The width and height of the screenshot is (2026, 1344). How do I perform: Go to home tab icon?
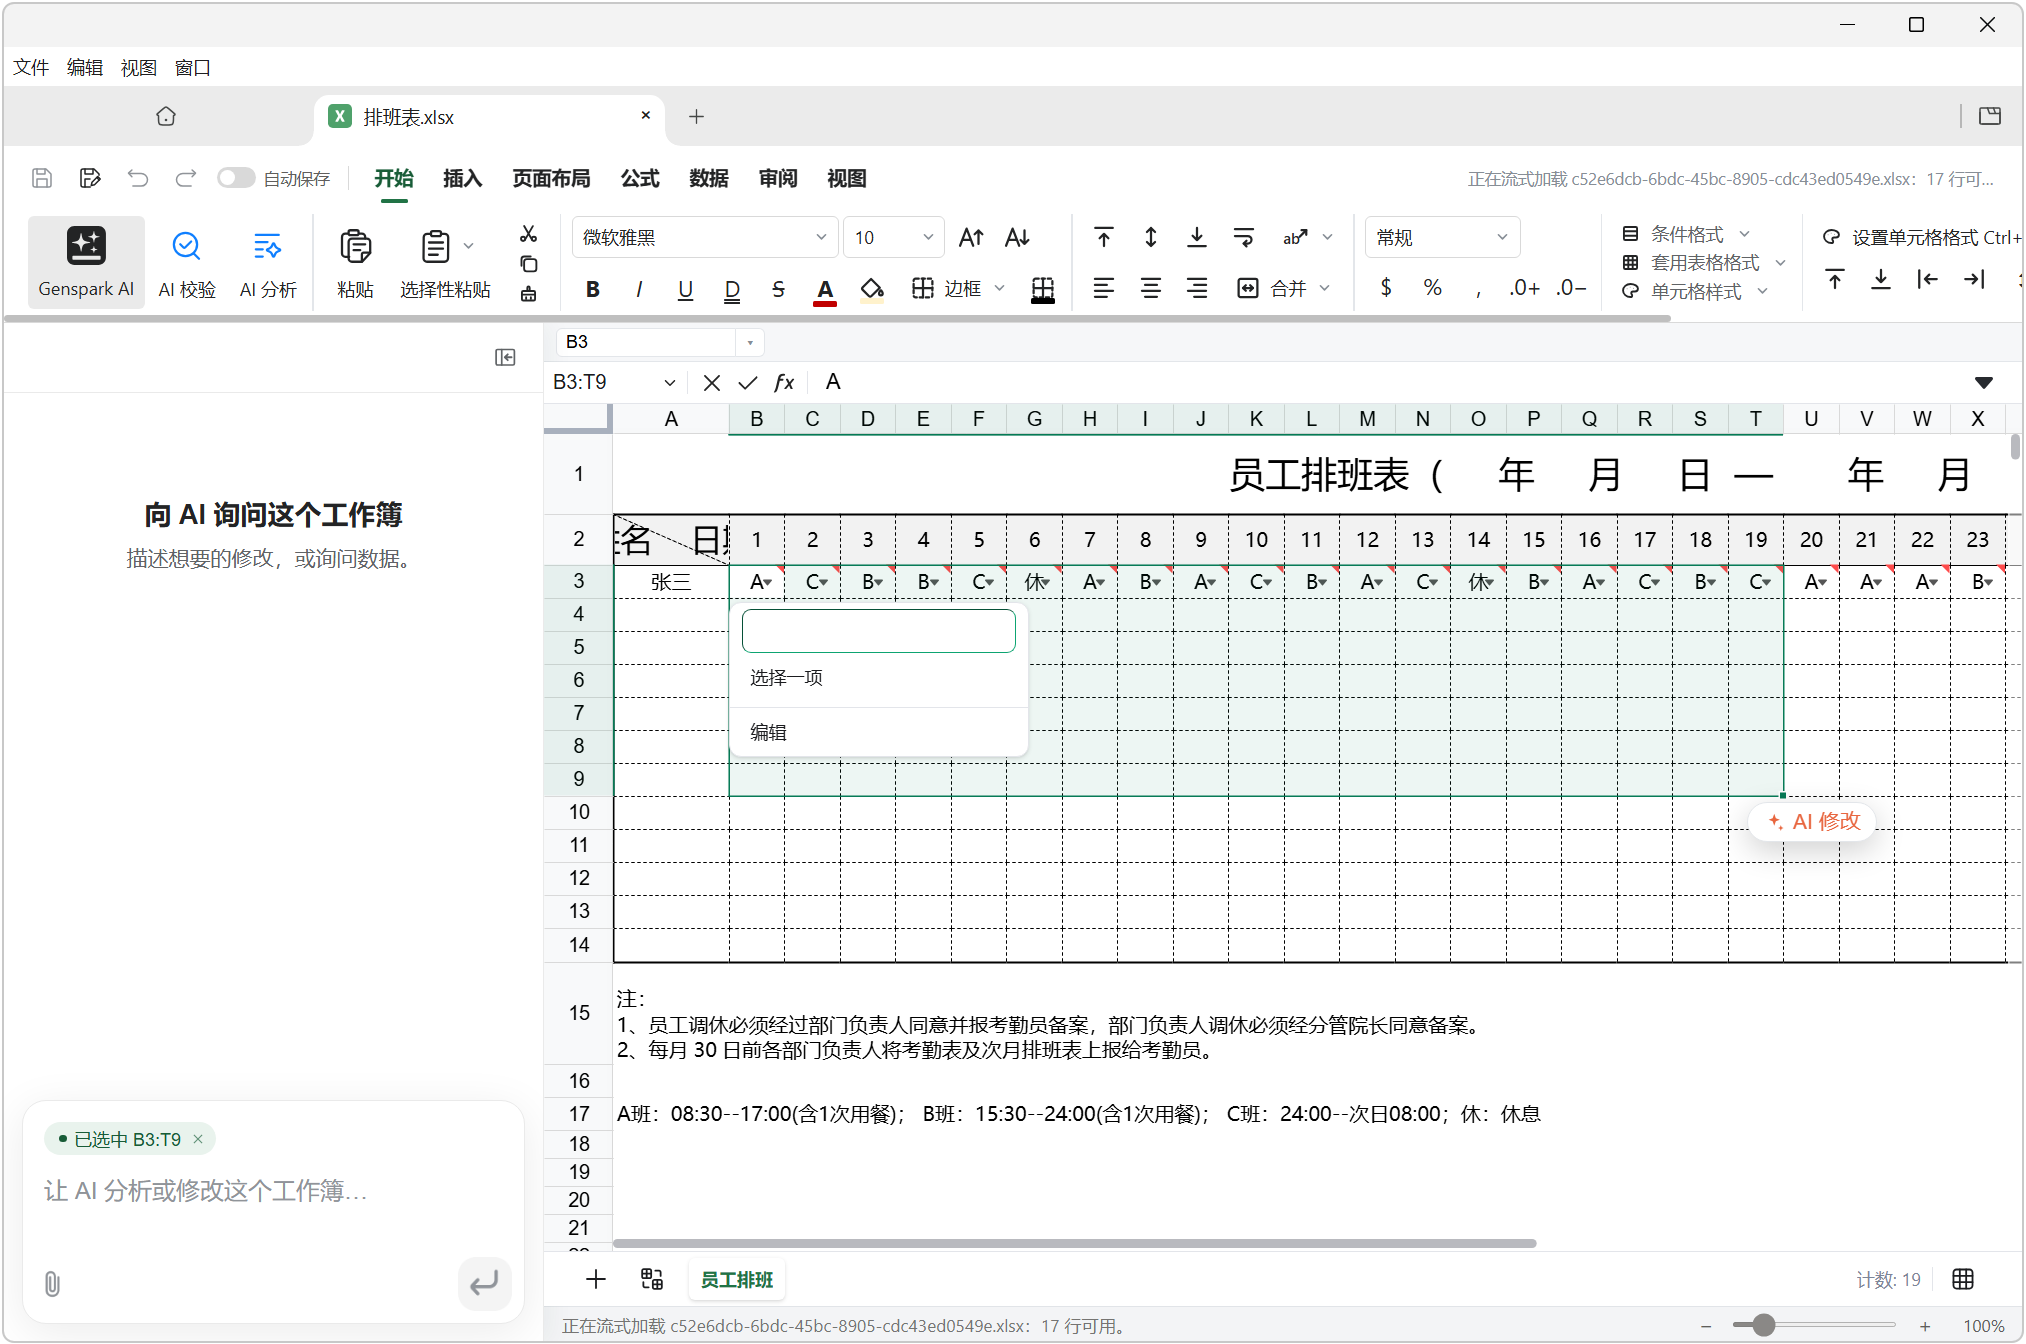coord(166,117)
